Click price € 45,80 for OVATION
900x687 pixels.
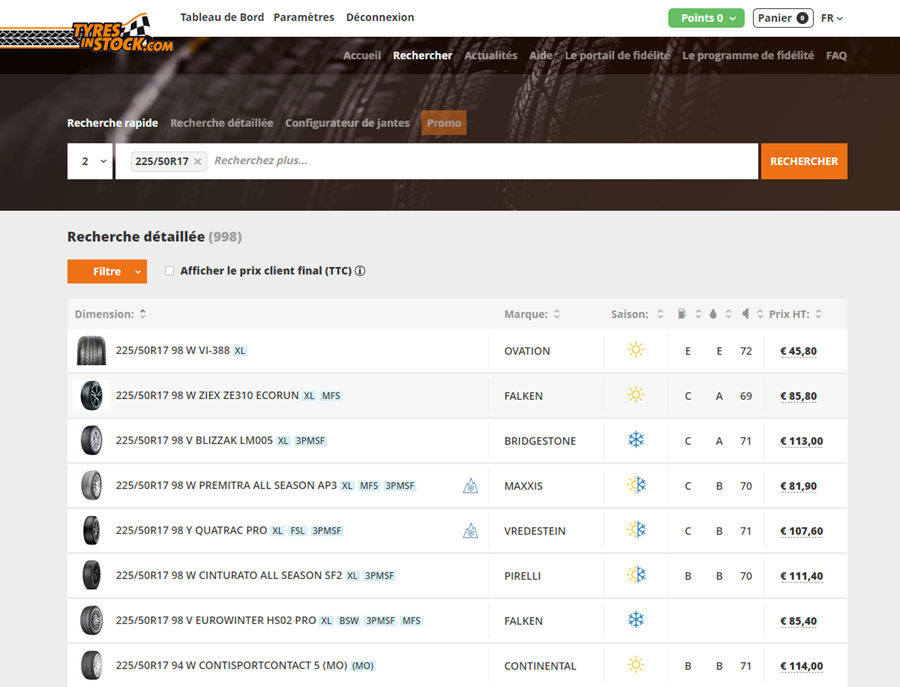(x=798, y=351)
